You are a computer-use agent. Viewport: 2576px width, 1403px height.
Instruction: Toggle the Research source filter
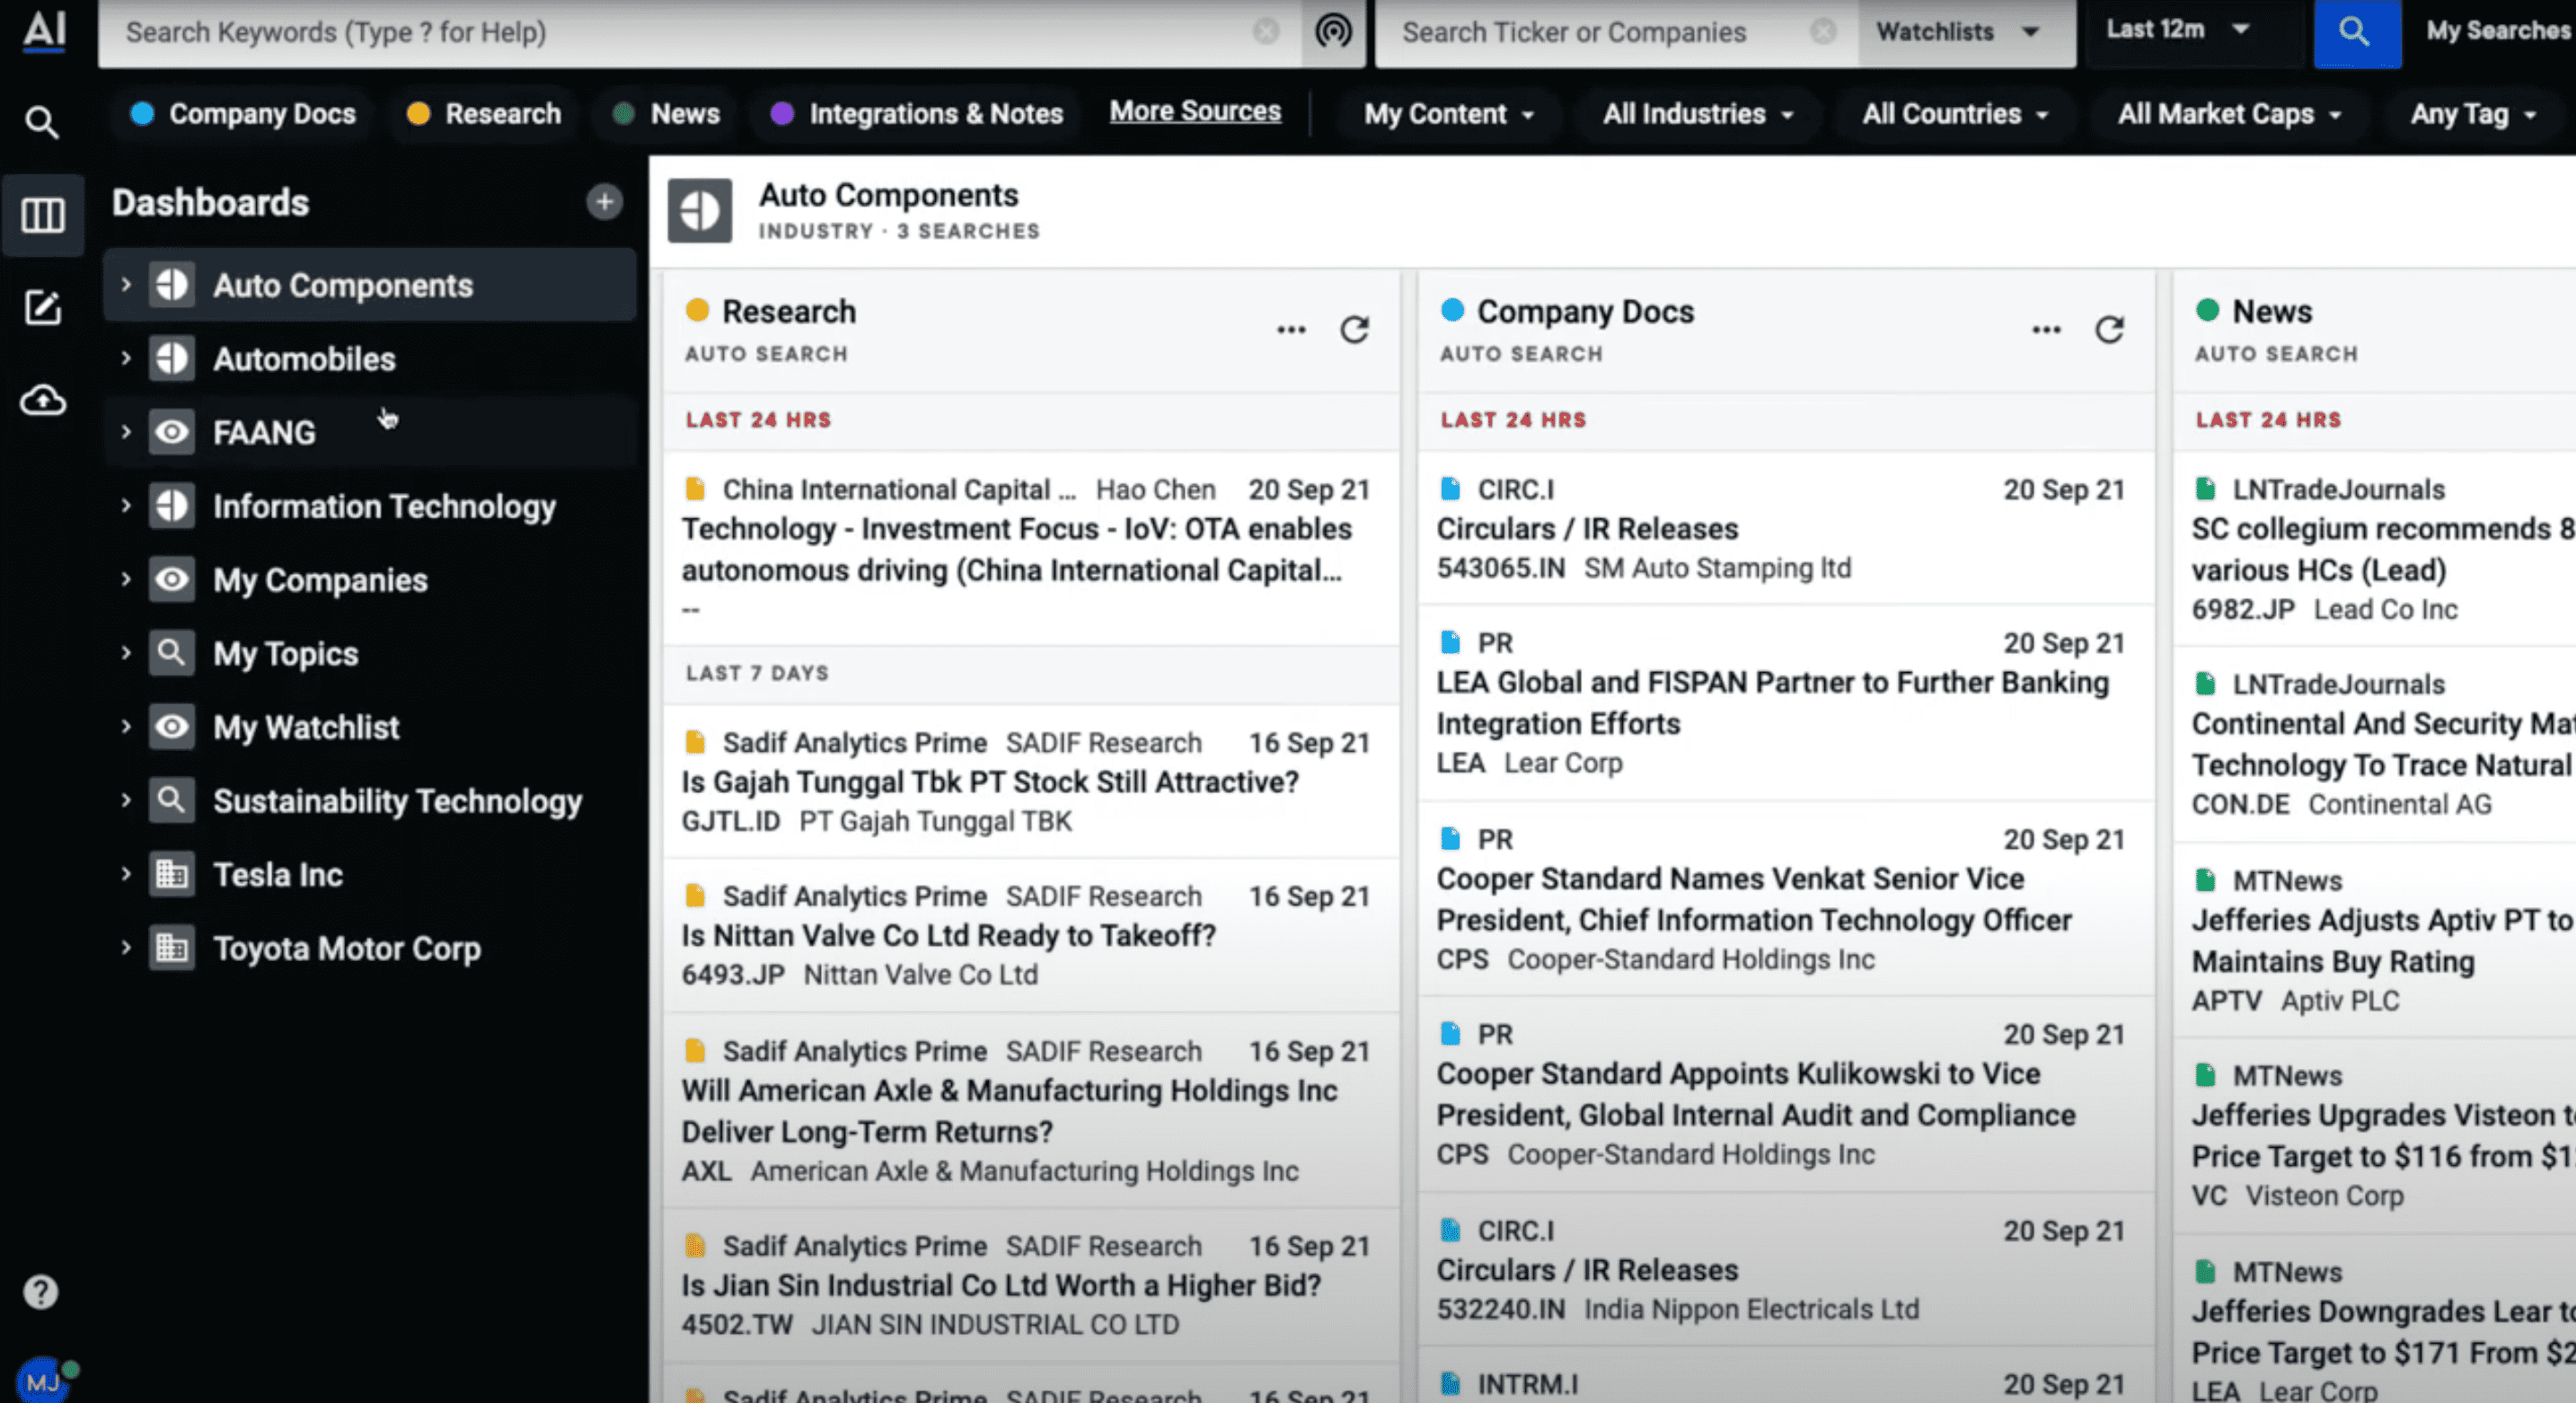(484, 114)
